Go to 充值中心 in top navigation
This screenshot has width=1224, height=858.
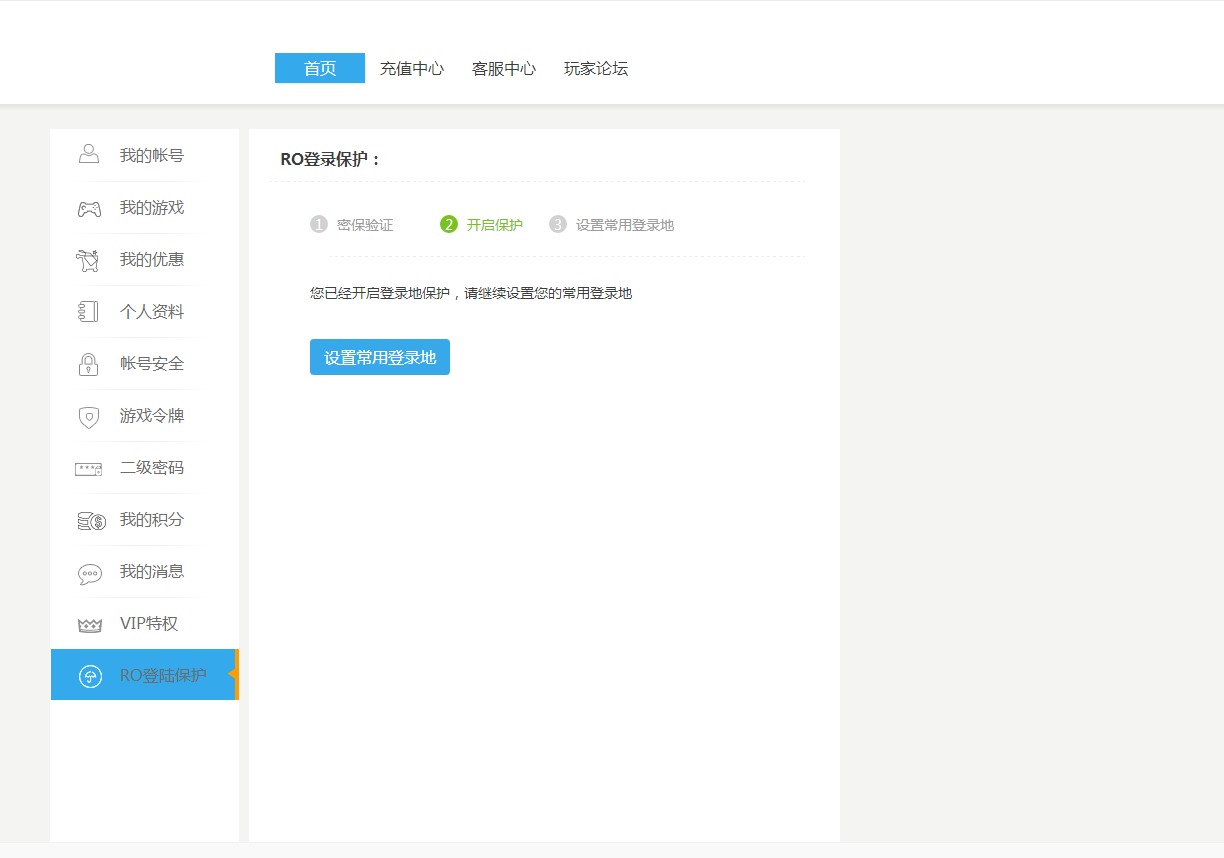click(x=412, y=69)
